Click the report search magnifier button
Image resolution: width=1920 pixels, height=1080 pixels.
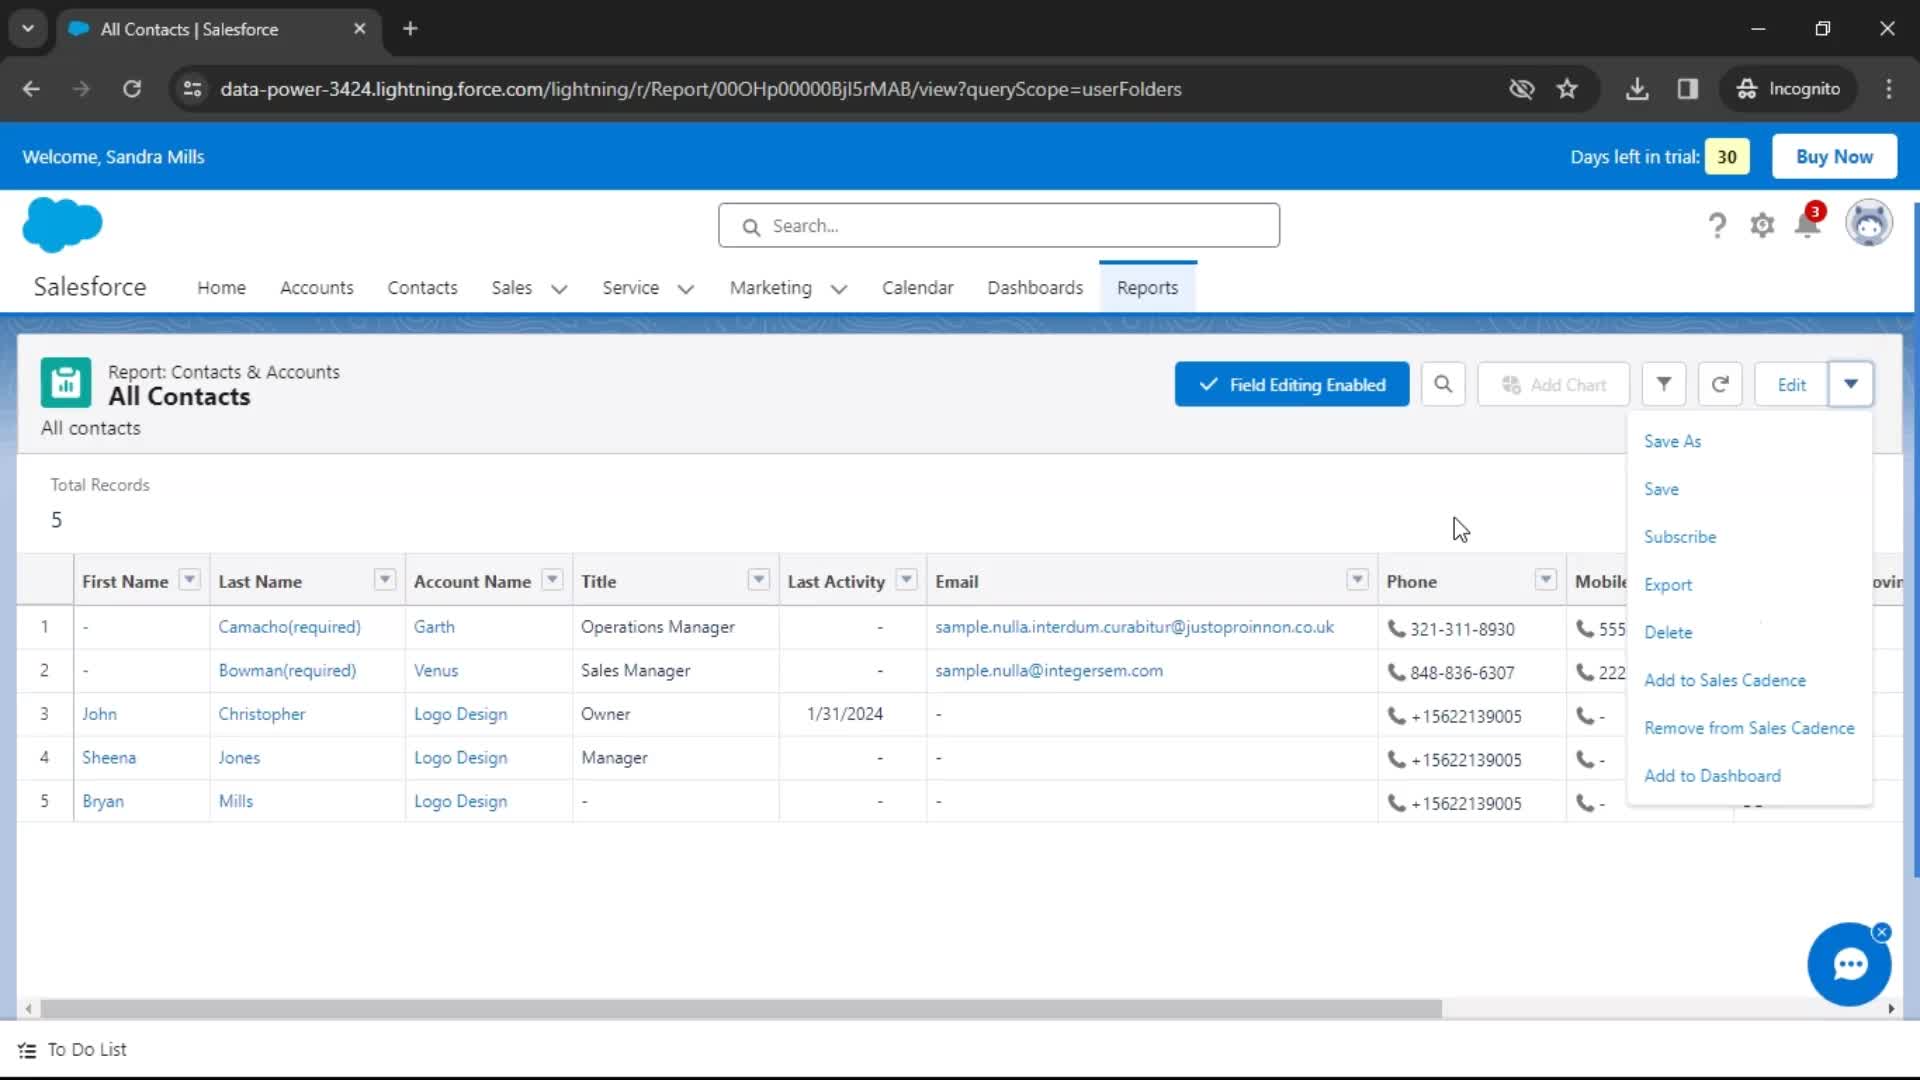(x=1443, y=384)
